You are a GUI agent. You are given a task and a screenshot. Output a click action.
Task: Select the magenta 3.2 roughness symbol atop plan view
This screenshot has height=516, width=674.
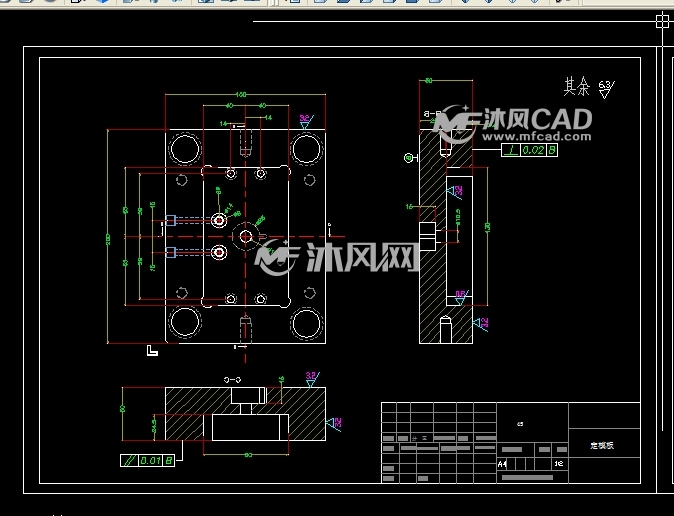tap(306, 121)
